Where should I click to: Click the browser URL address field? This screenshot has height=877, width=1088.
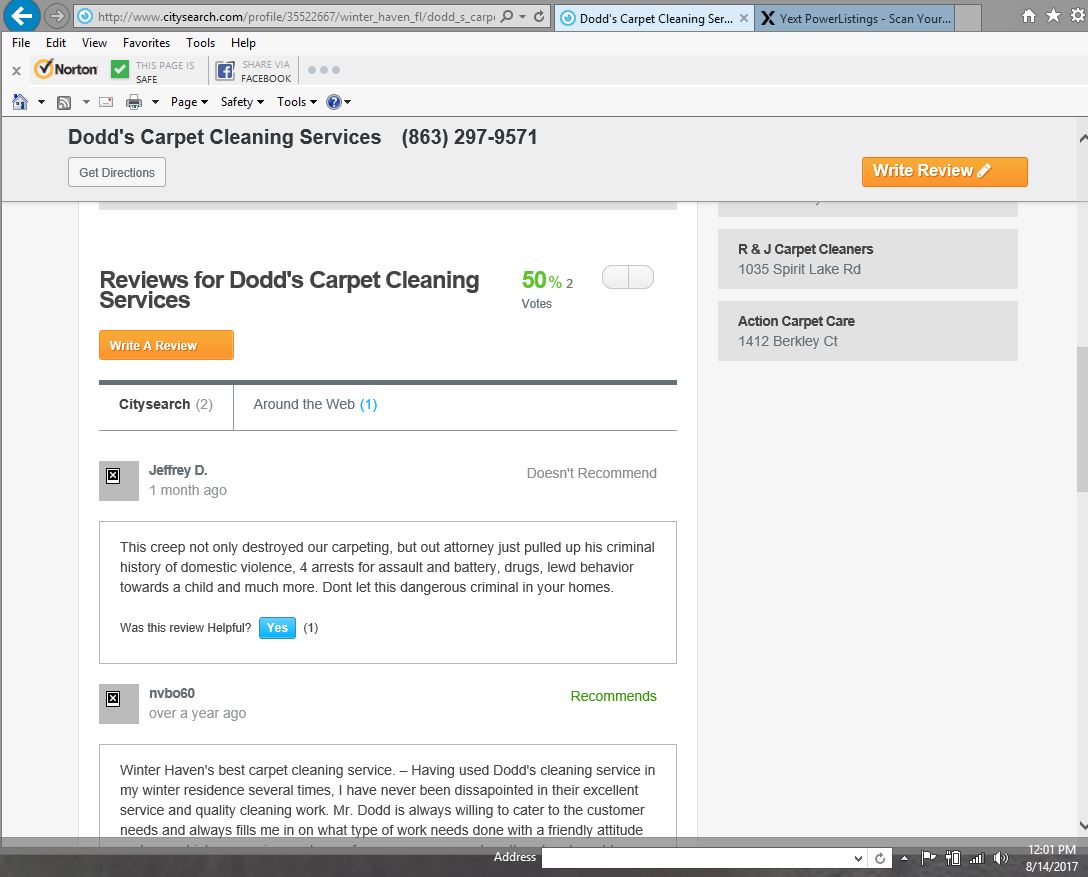coord(296,17)
